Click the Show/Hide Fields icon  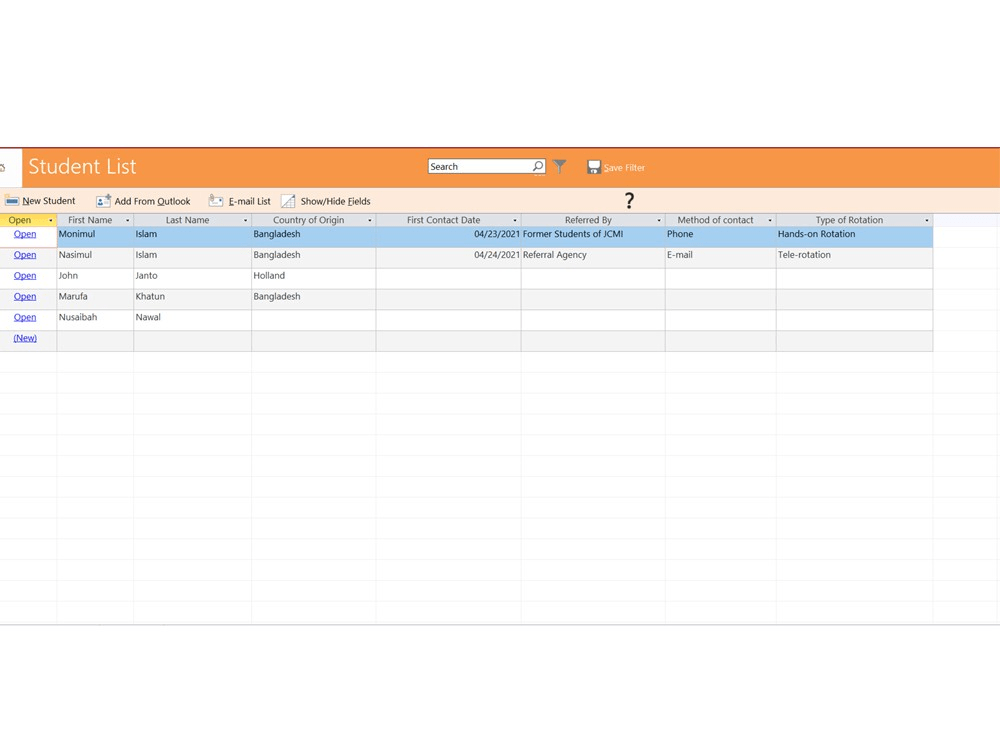tap(288, 201)
